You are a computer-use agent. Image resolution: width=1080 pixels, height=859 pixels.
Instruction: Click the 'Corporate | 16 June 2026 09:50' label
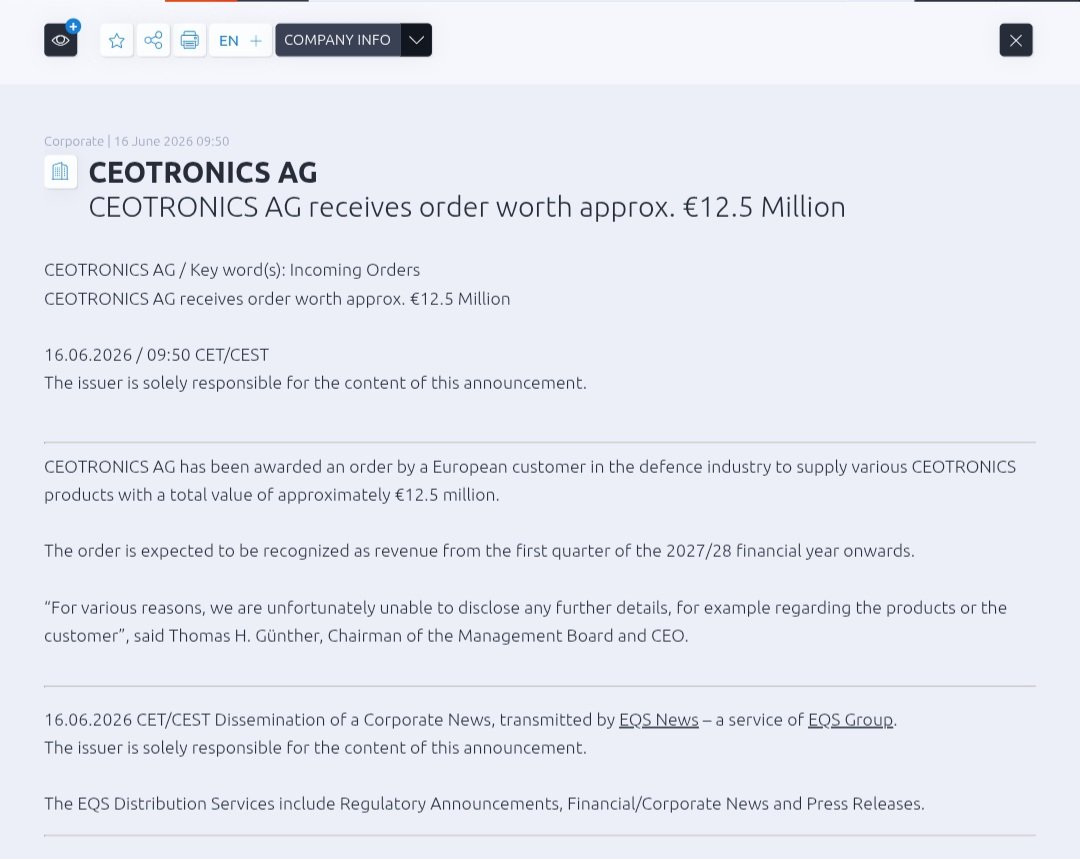pos(136,141)
